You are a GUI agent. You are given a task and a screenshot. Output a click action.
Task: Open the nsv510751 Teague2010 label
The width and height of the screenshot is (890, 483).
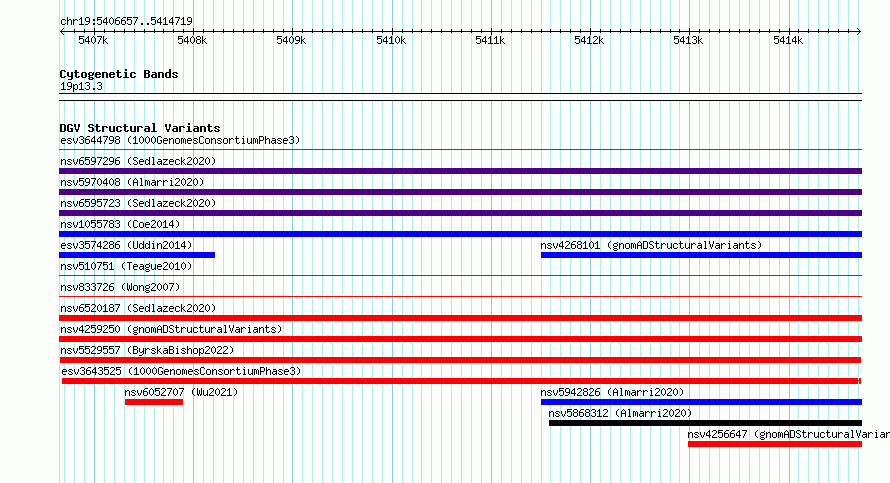point(126,266)
